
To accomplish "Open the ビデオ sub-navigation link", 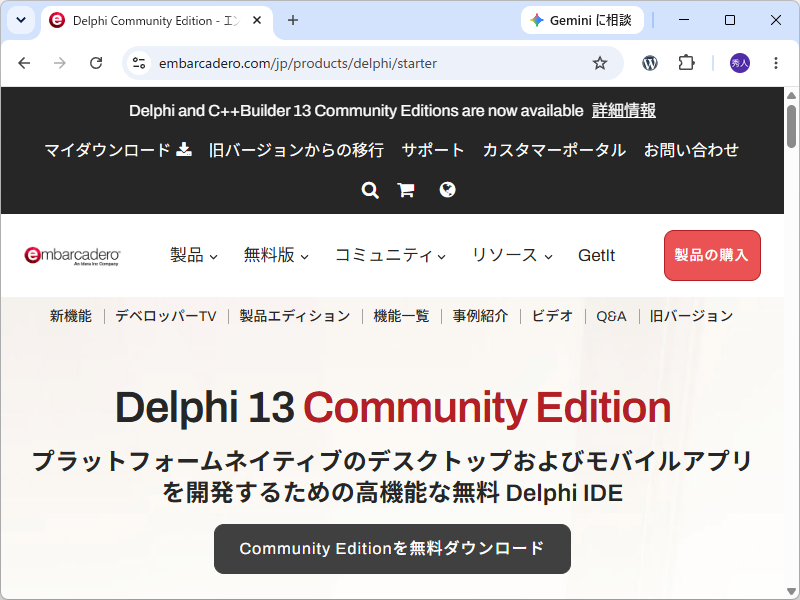I will pyautogui.click(x=552, y=316).
